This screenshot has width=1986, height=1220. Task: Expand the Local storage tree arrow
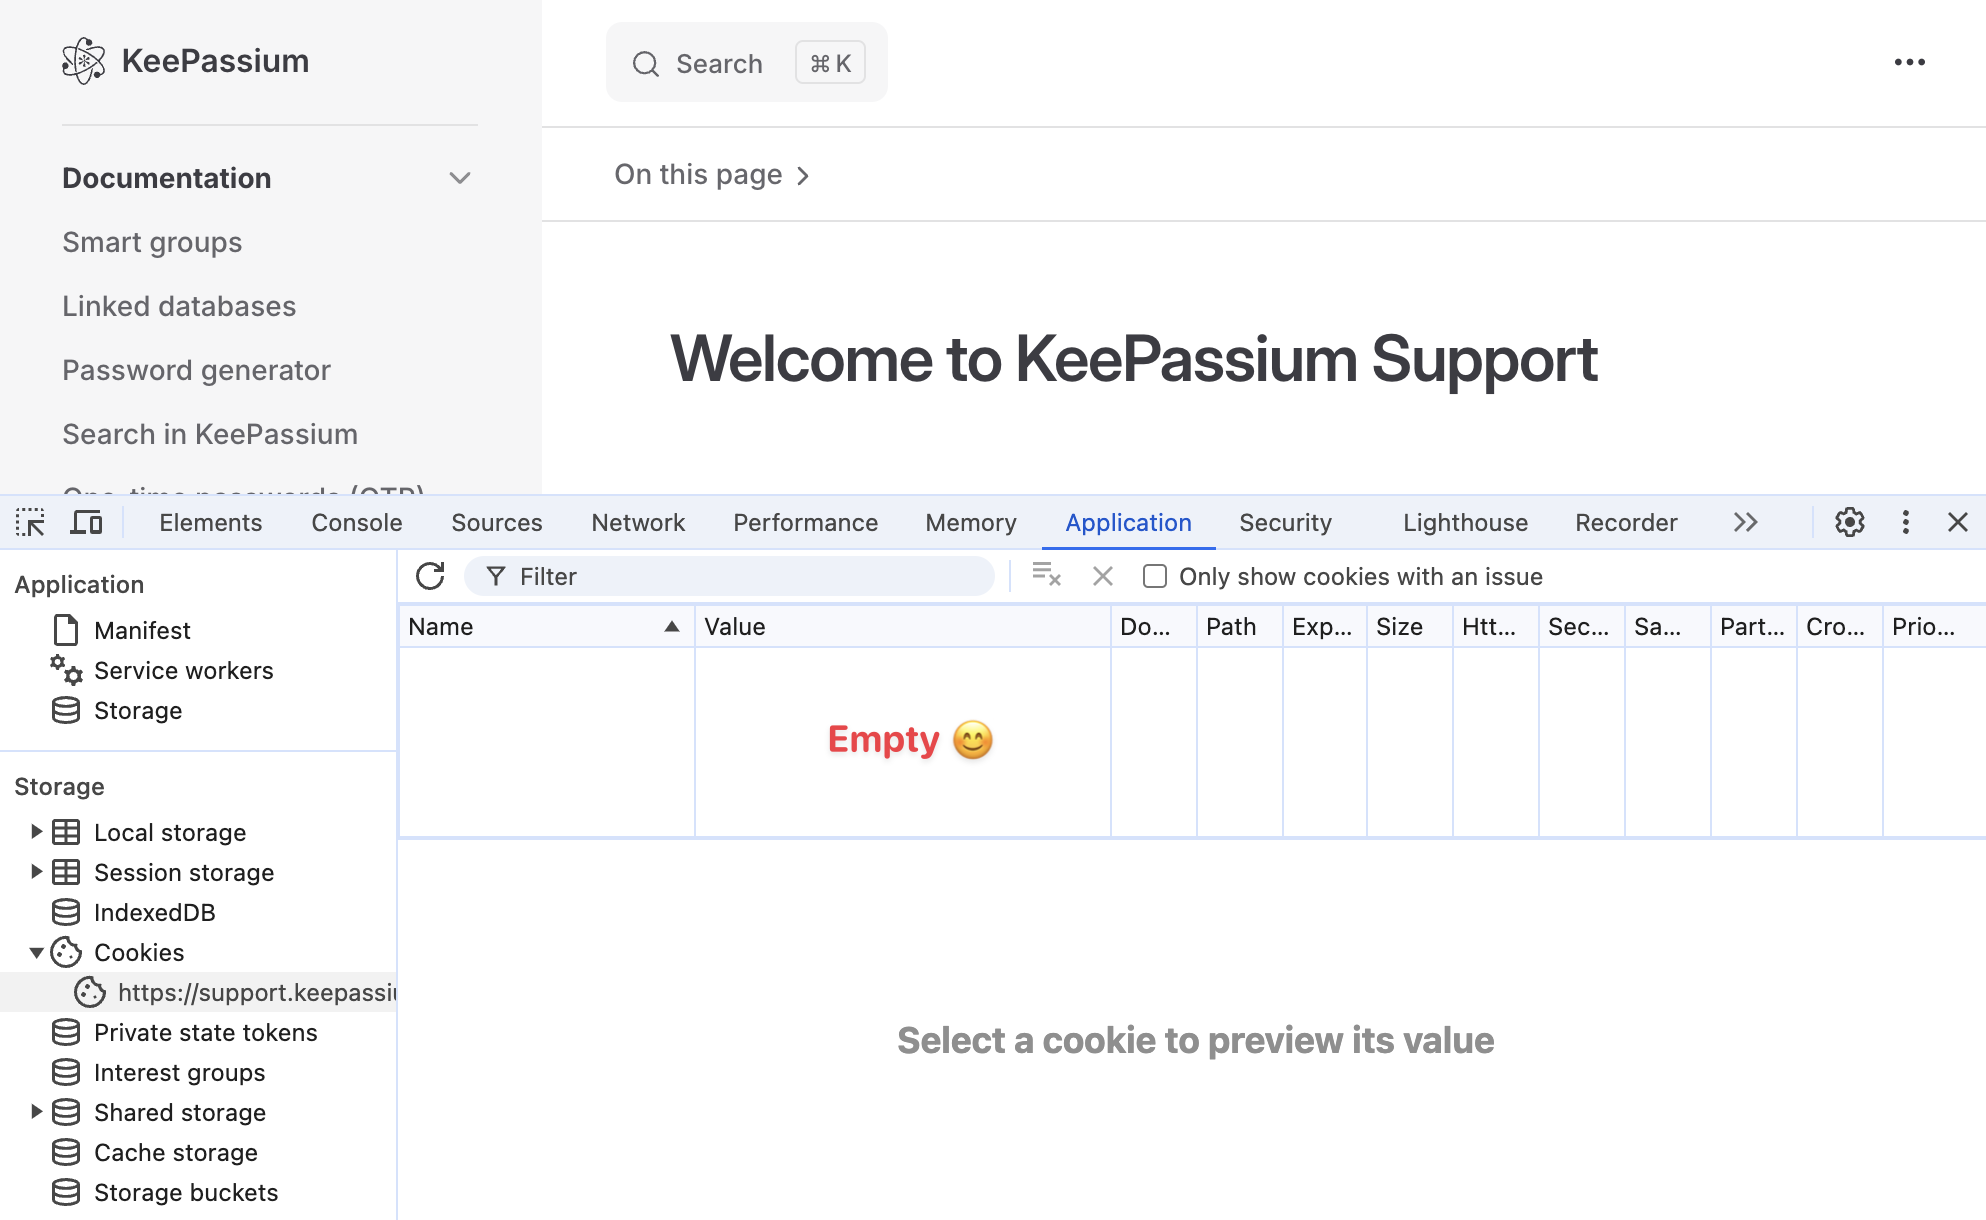tap(36, 831)
